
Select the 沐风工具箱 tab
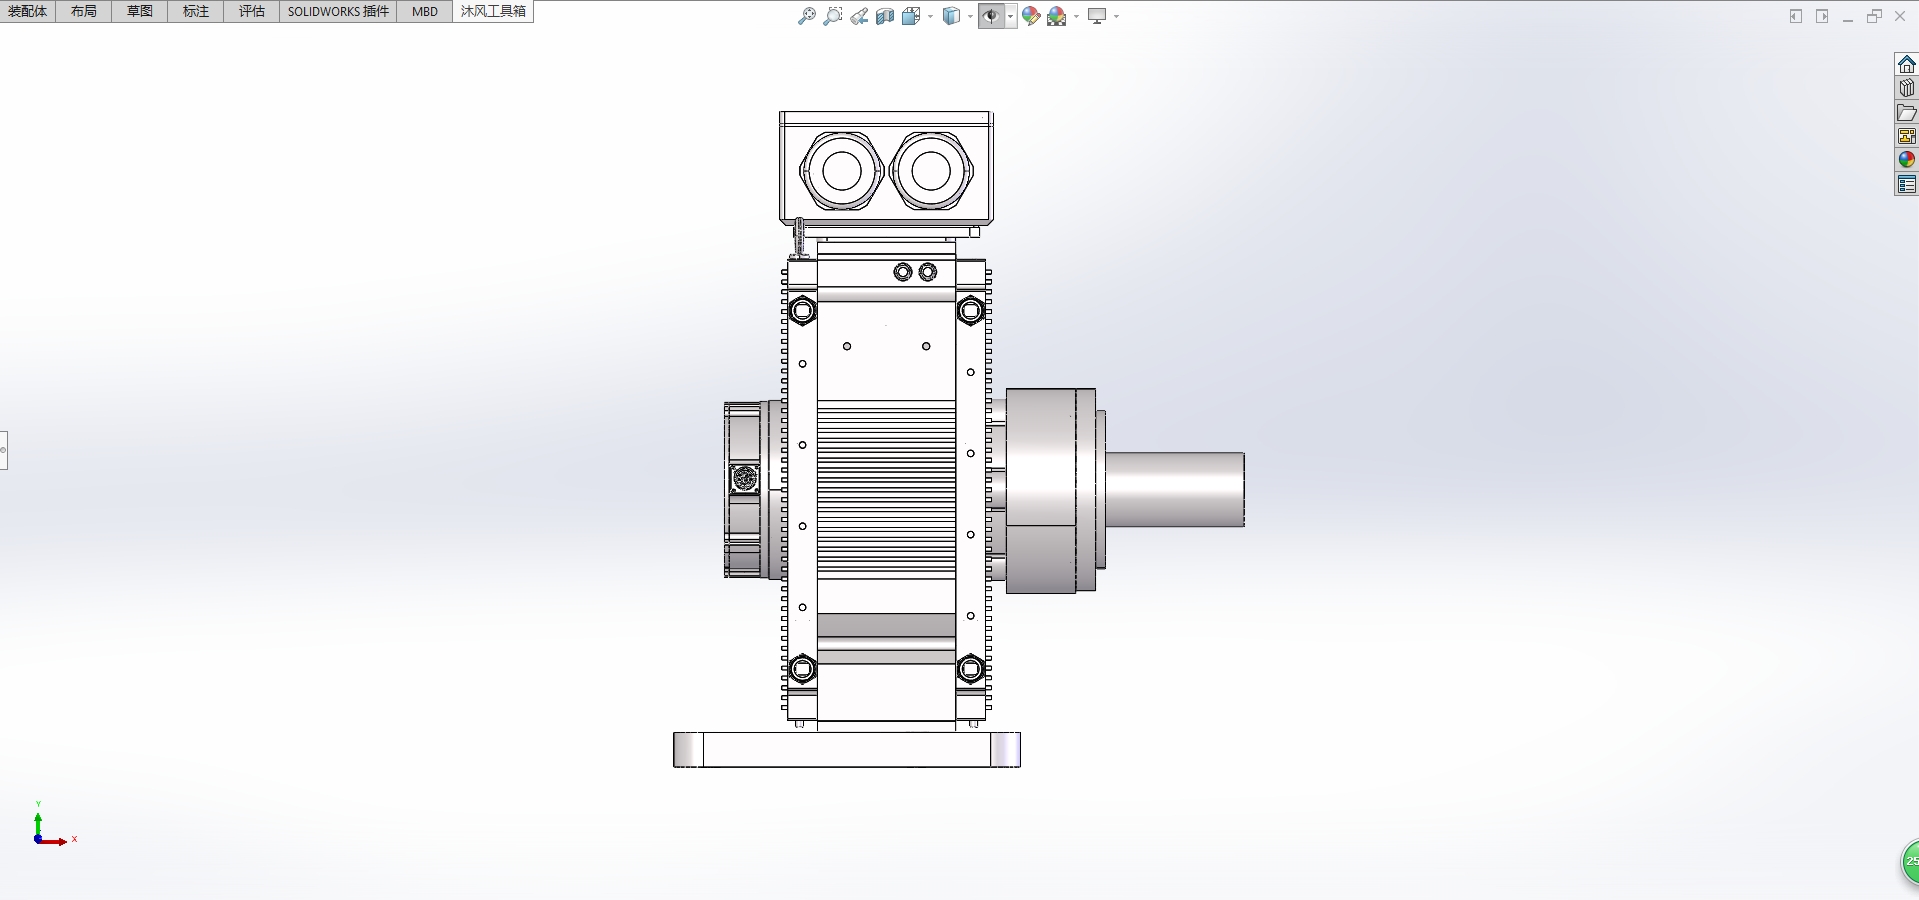pyautogui.click(x=493, y=11)
